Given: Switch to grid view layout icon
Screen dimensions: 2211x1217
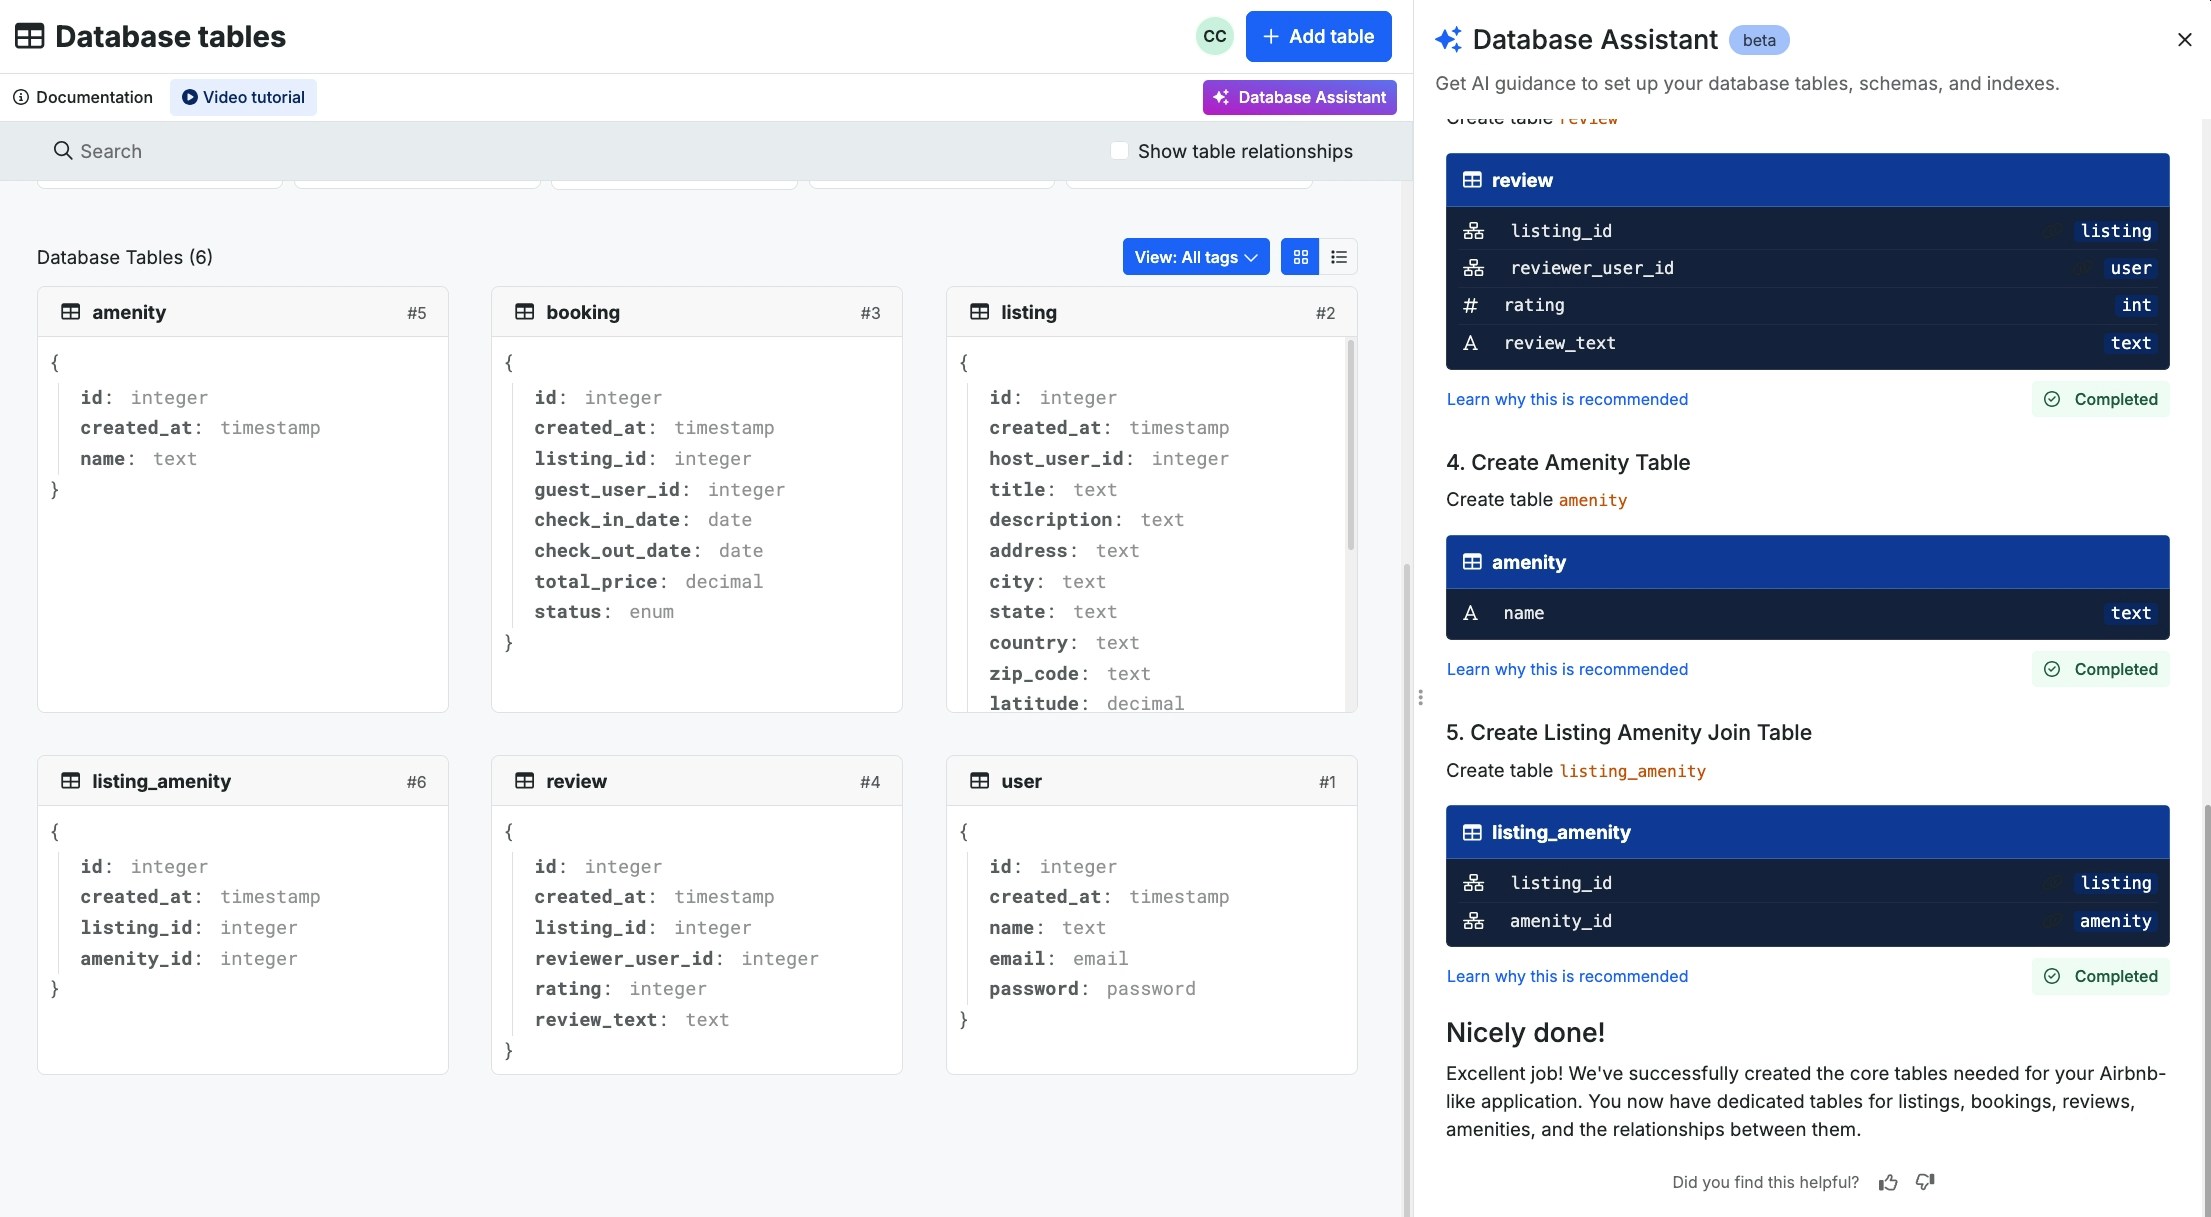Looking at the screenshot, I should (1300, 257).
